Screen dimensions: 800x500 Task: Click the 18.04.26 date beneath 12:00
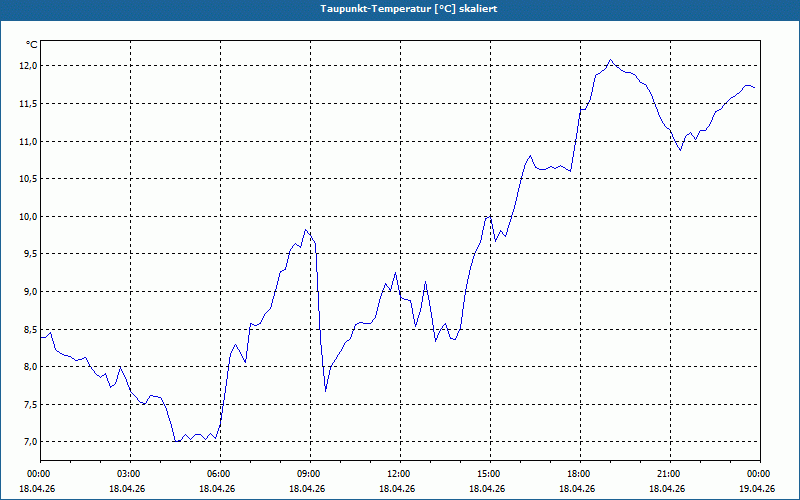pos(397,488)
